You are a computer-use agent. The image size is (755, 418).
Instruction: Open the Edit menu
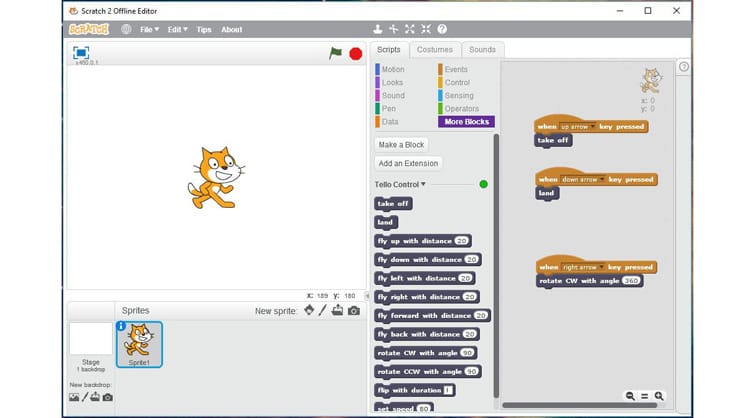177,29
